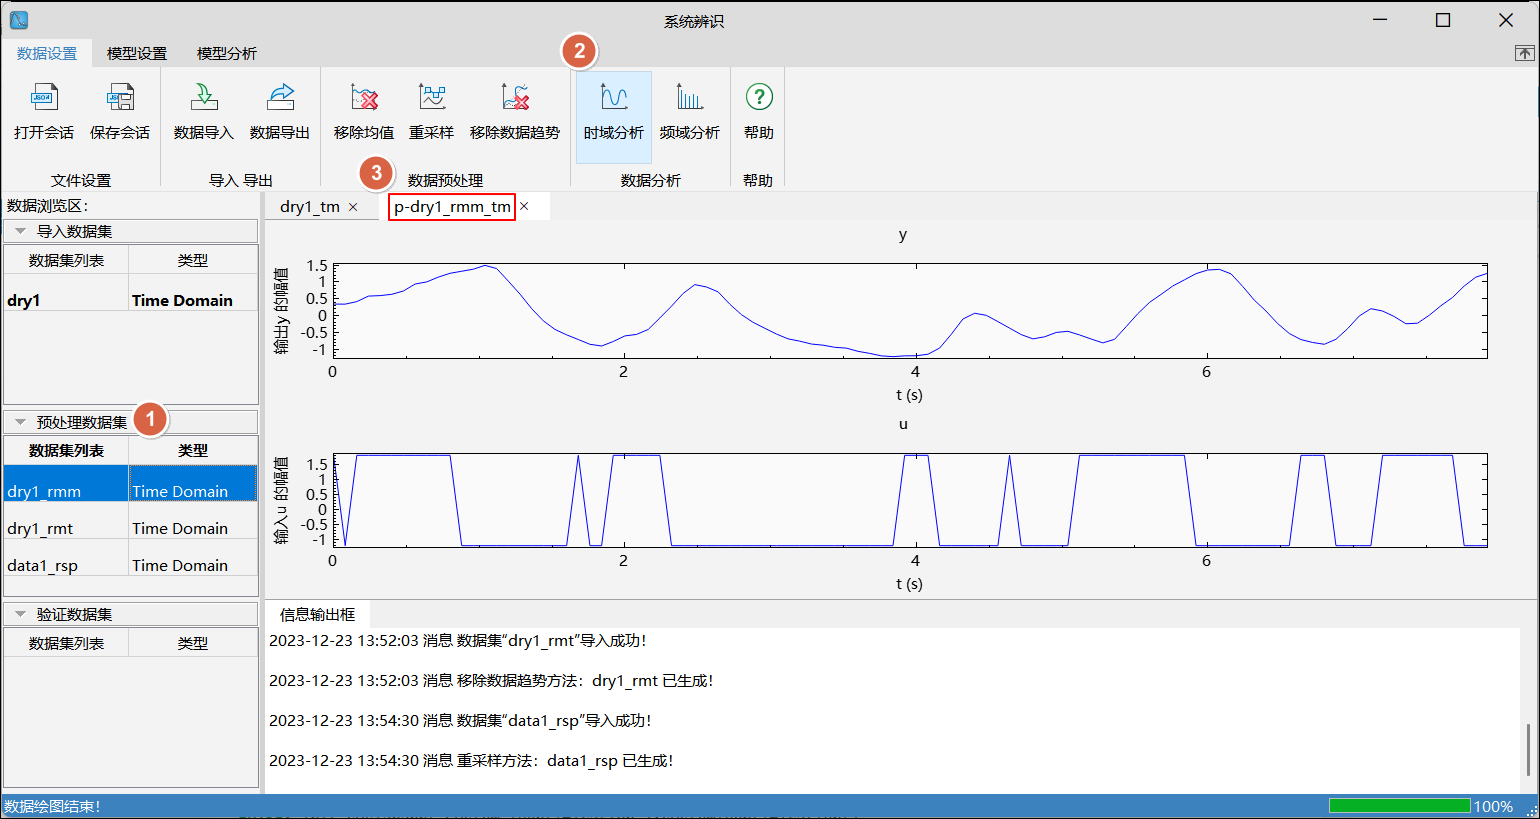Switch to the 模型分析 ribbon tab
This screenshot has height=819, width=1540.
click(x=227, y=54)
